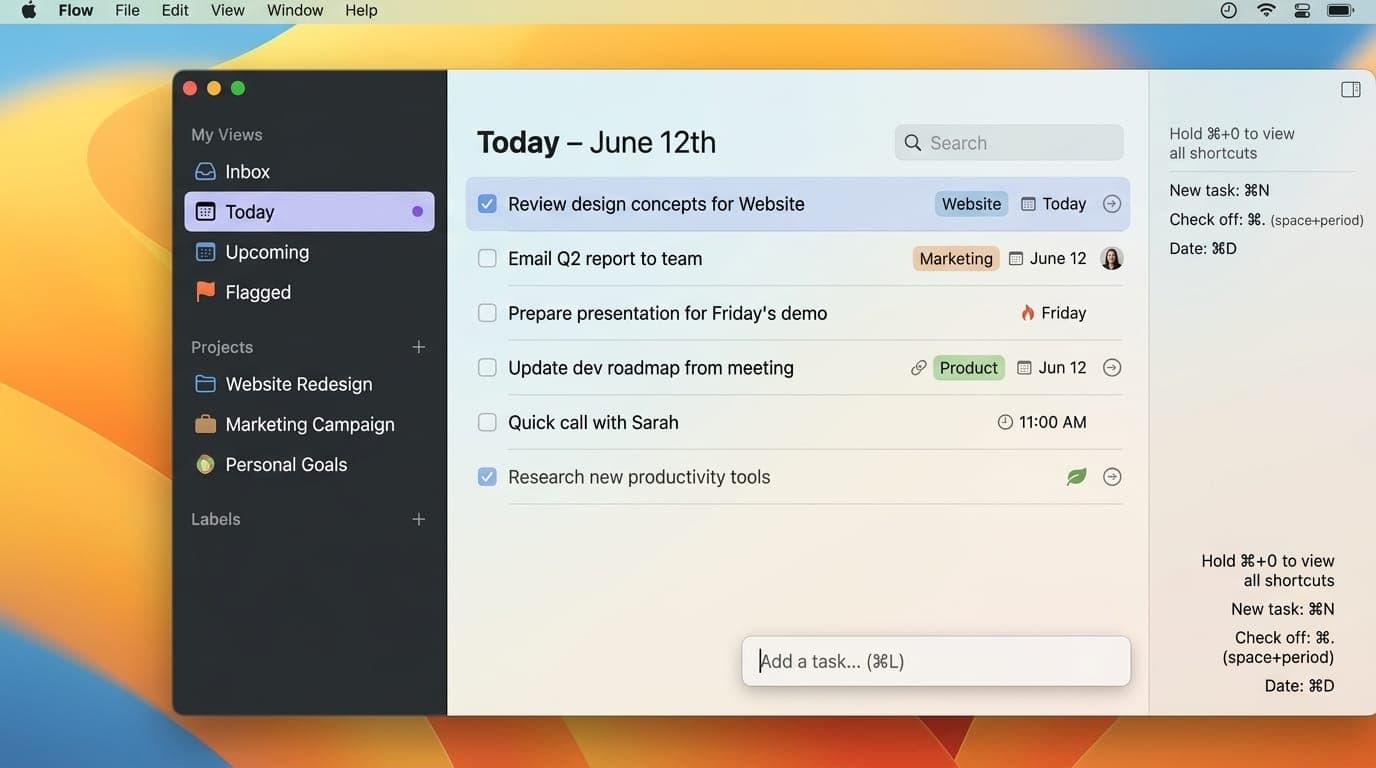Click the green leaf icon on Research task
Image resolution: width=1376 pixels, height=768 pixels.
point(1076,477)
